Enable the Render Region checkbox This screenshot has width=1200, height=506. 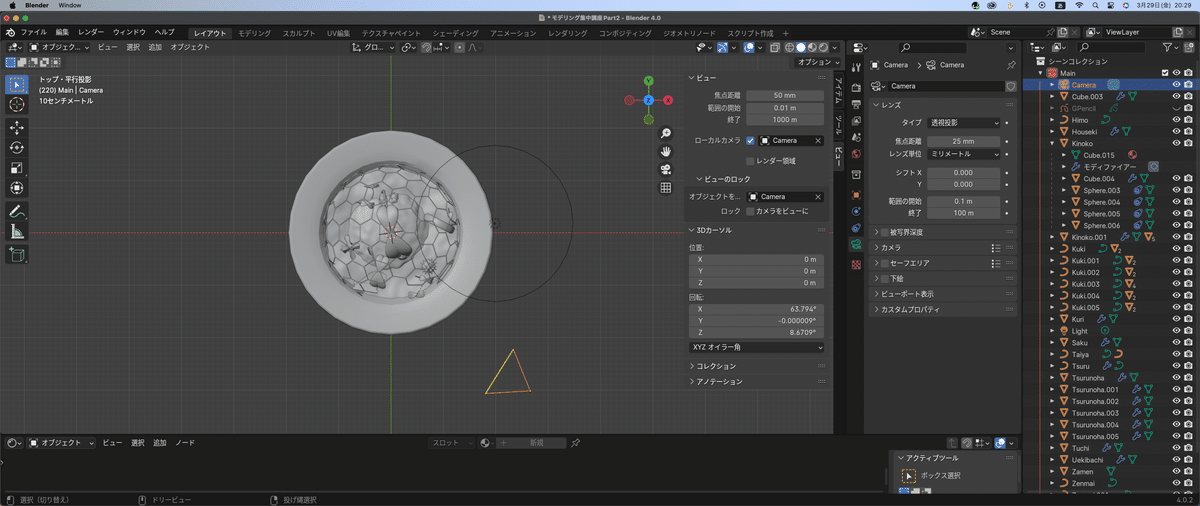click(x=751, y=160)
